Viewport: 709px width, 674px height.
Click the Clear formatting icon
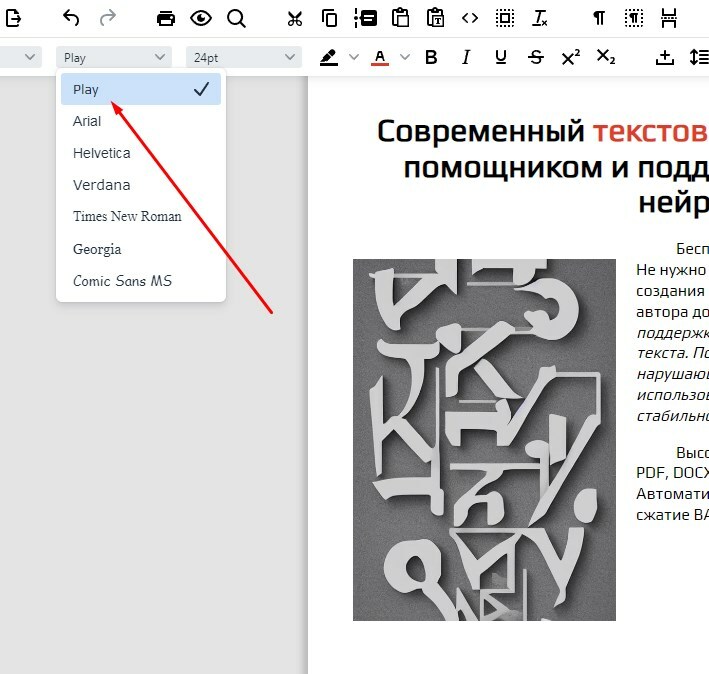(x=540, y=18)
